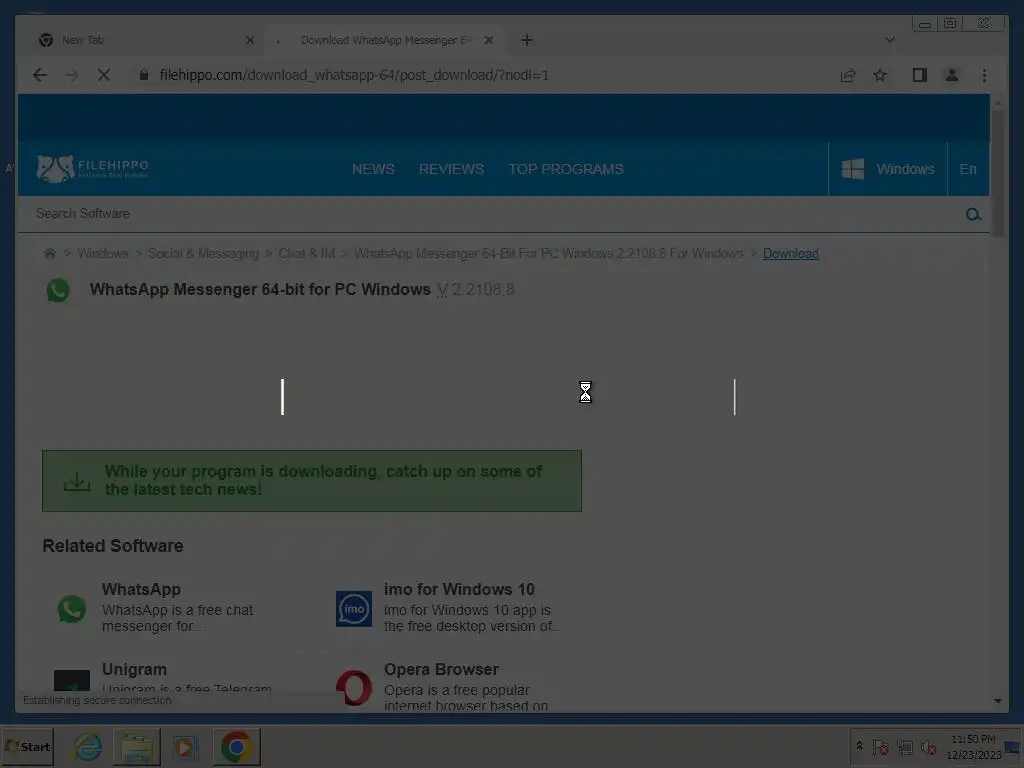The image size is (1024, 768).
Task: Click the WhatsApp related software icon
Action: (72, 609)
